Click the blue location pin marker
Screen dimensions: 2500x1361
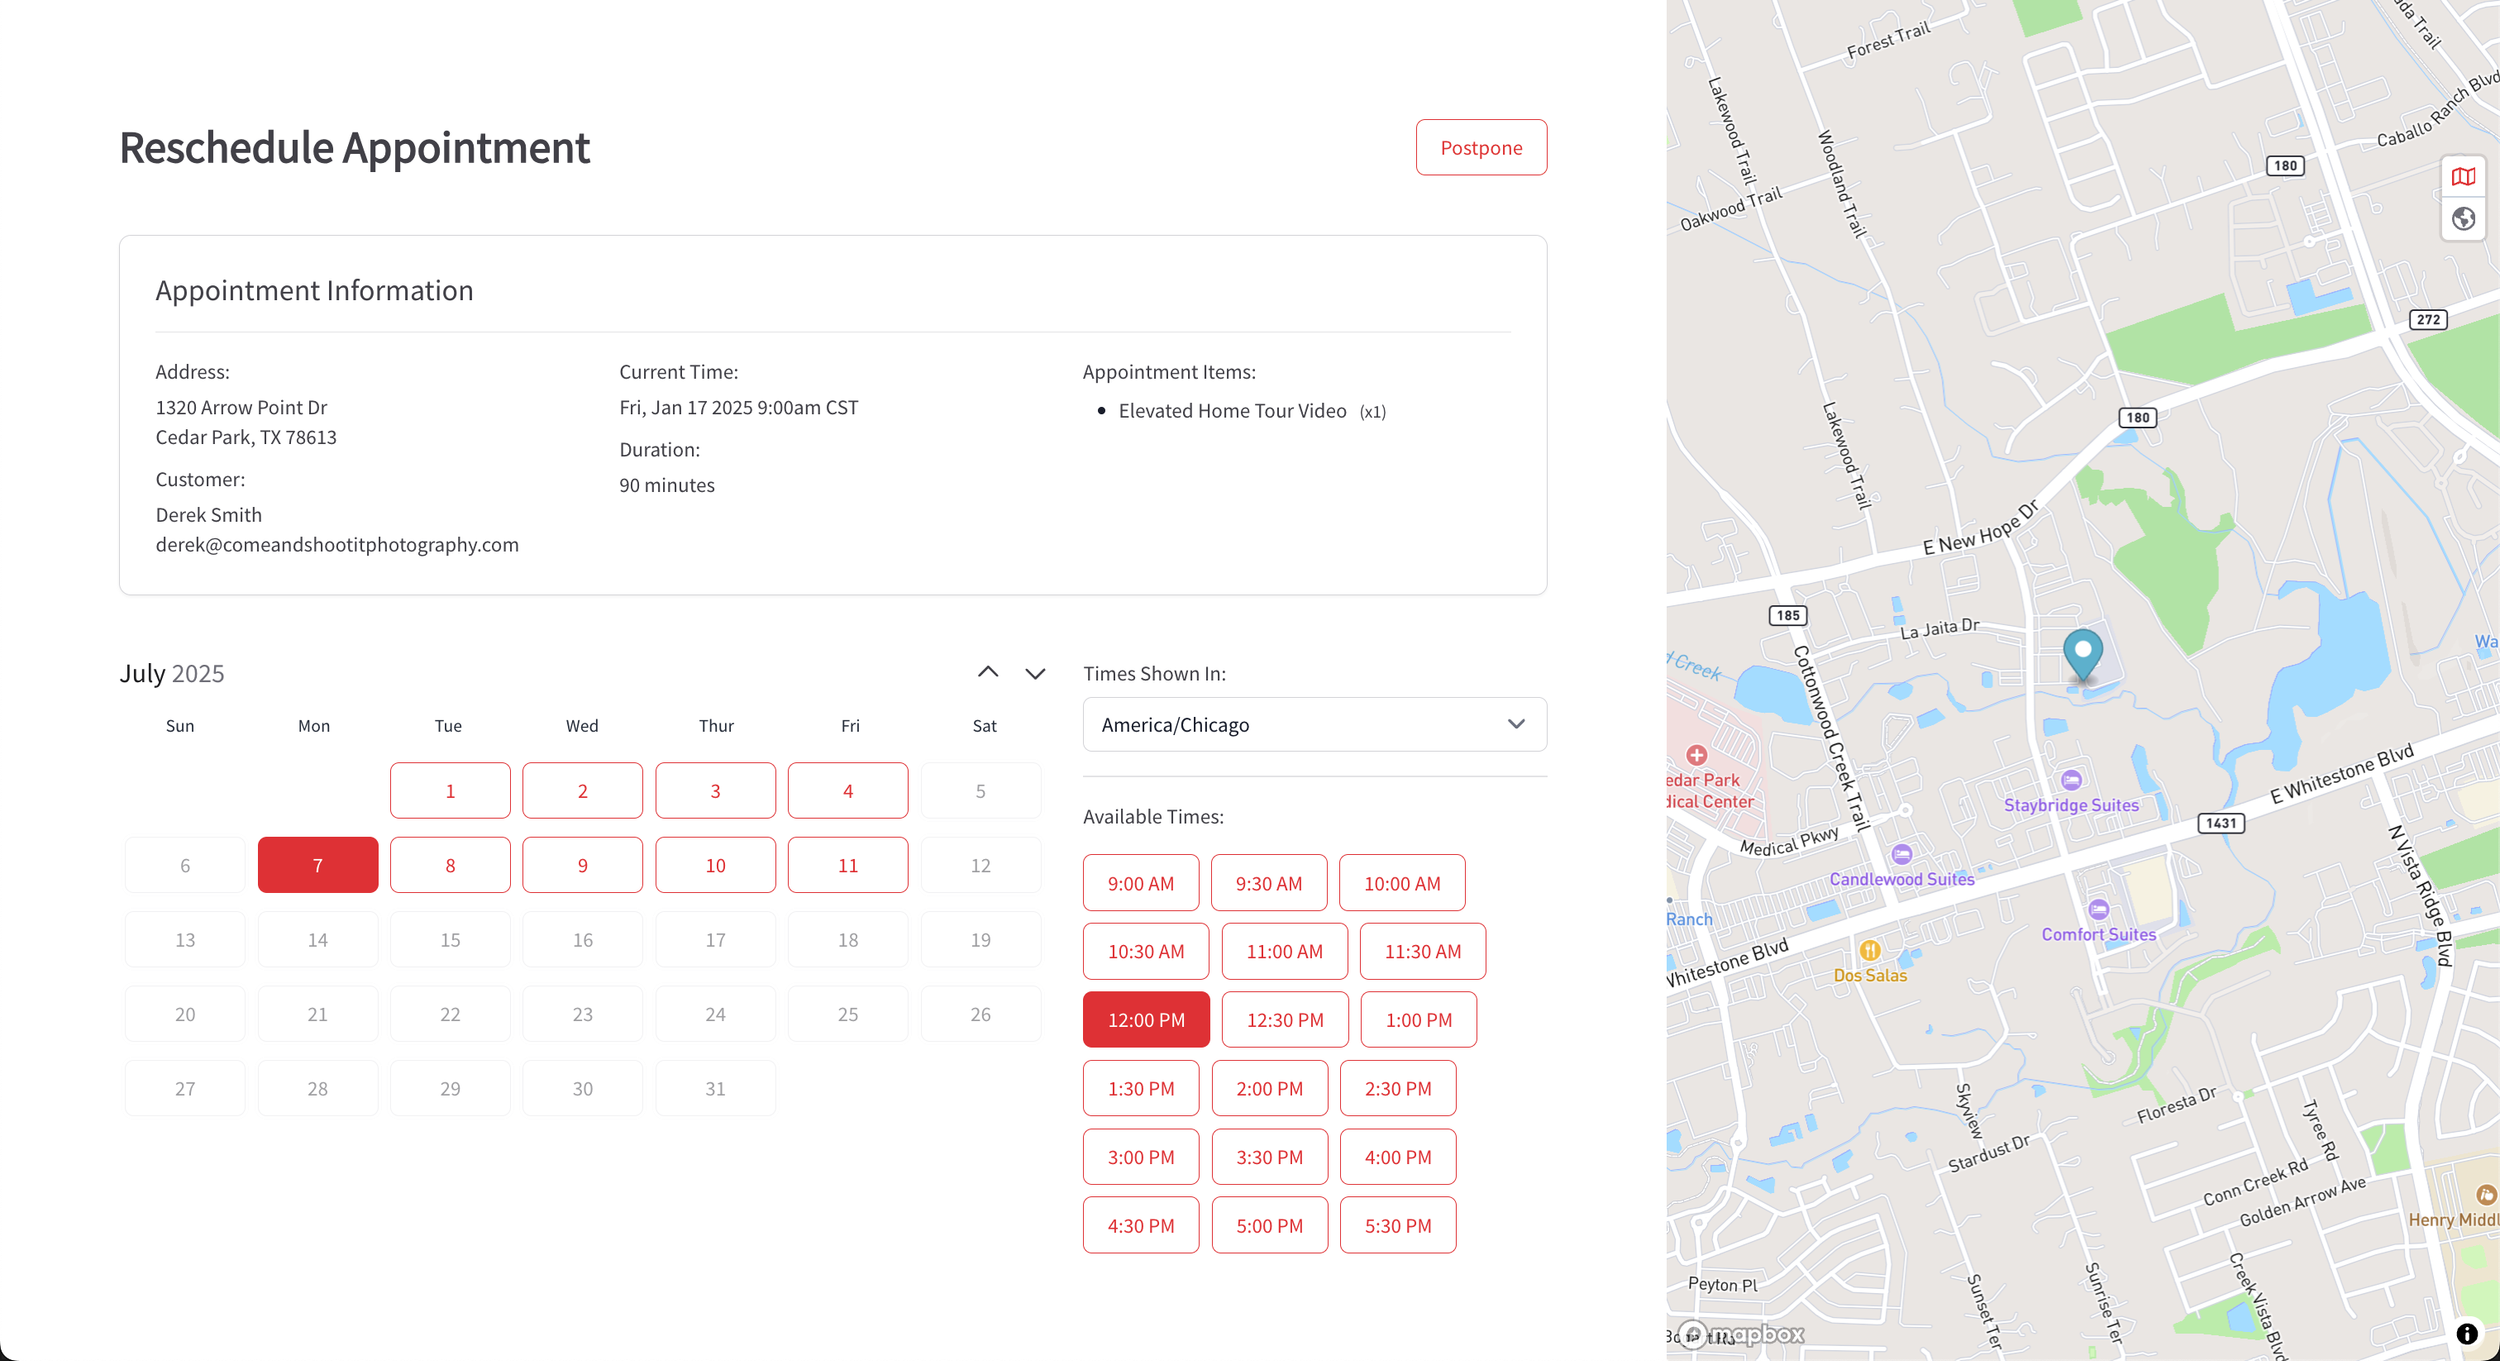[x=2083, y=653]
